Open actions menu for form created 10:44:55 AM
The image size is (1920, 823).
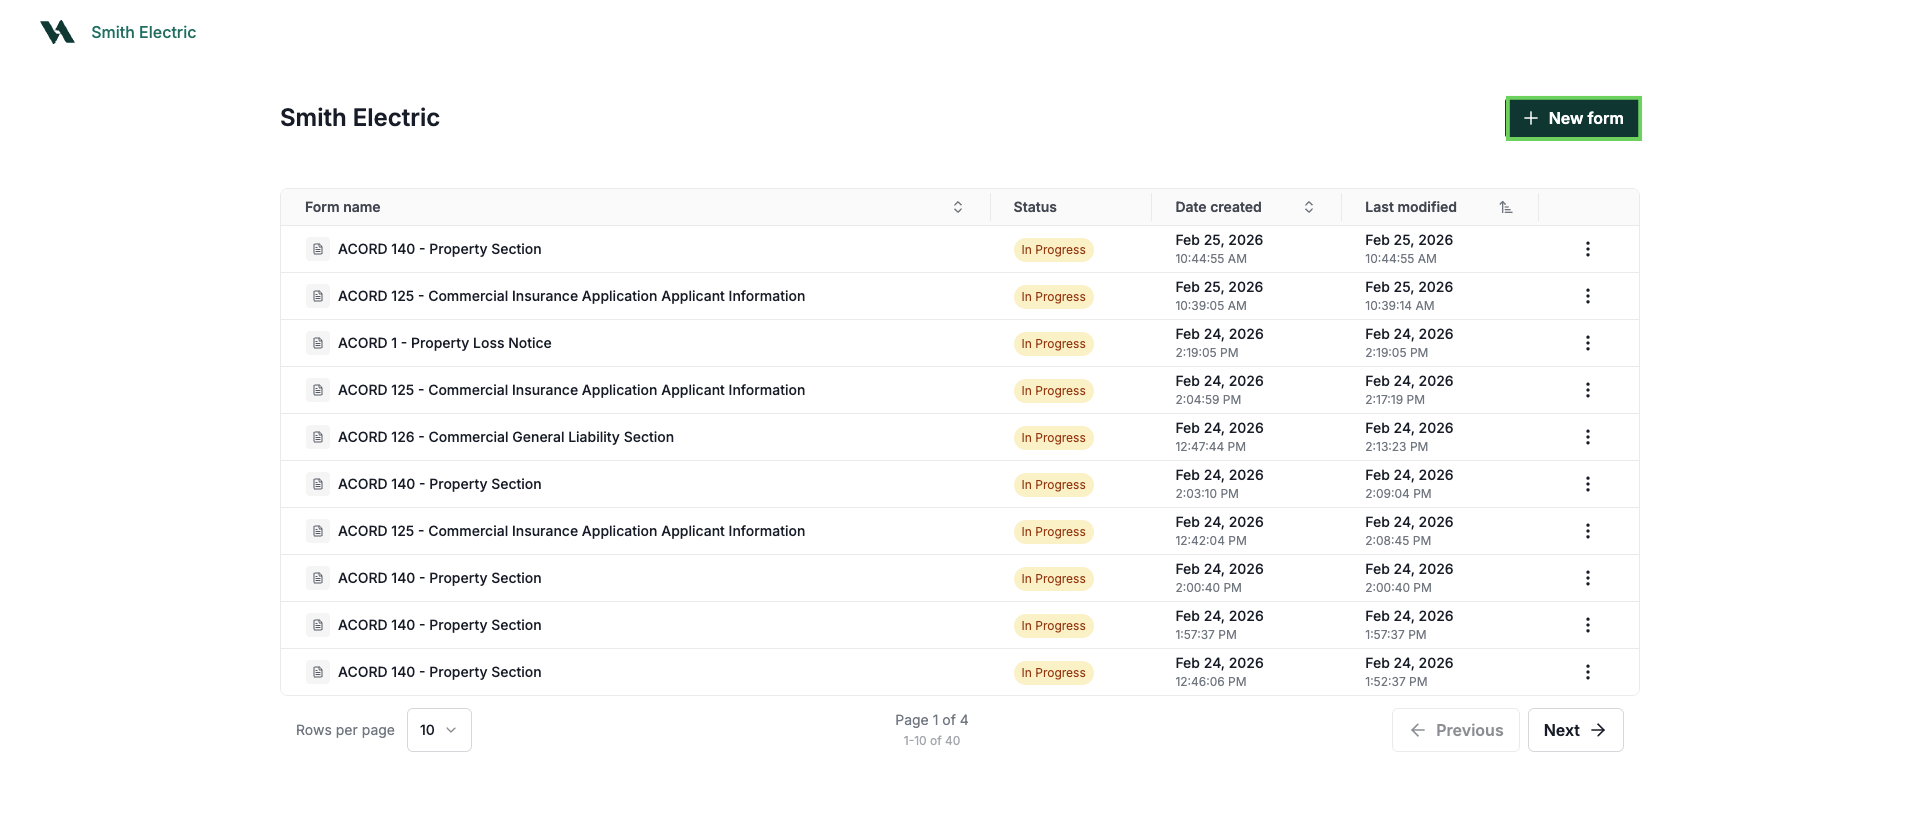pos(1588,249)
